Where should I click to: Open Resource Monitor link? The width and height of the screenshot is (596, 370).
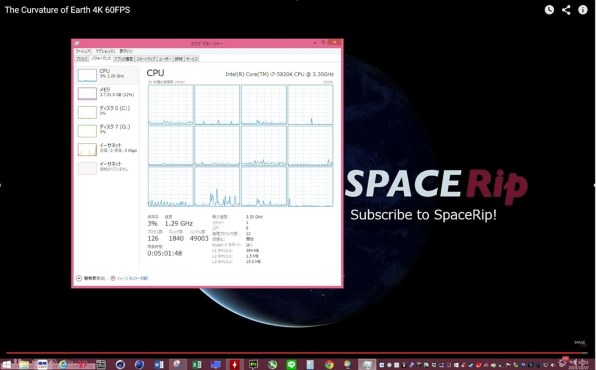pyautogui.click(x=129, y=278)
